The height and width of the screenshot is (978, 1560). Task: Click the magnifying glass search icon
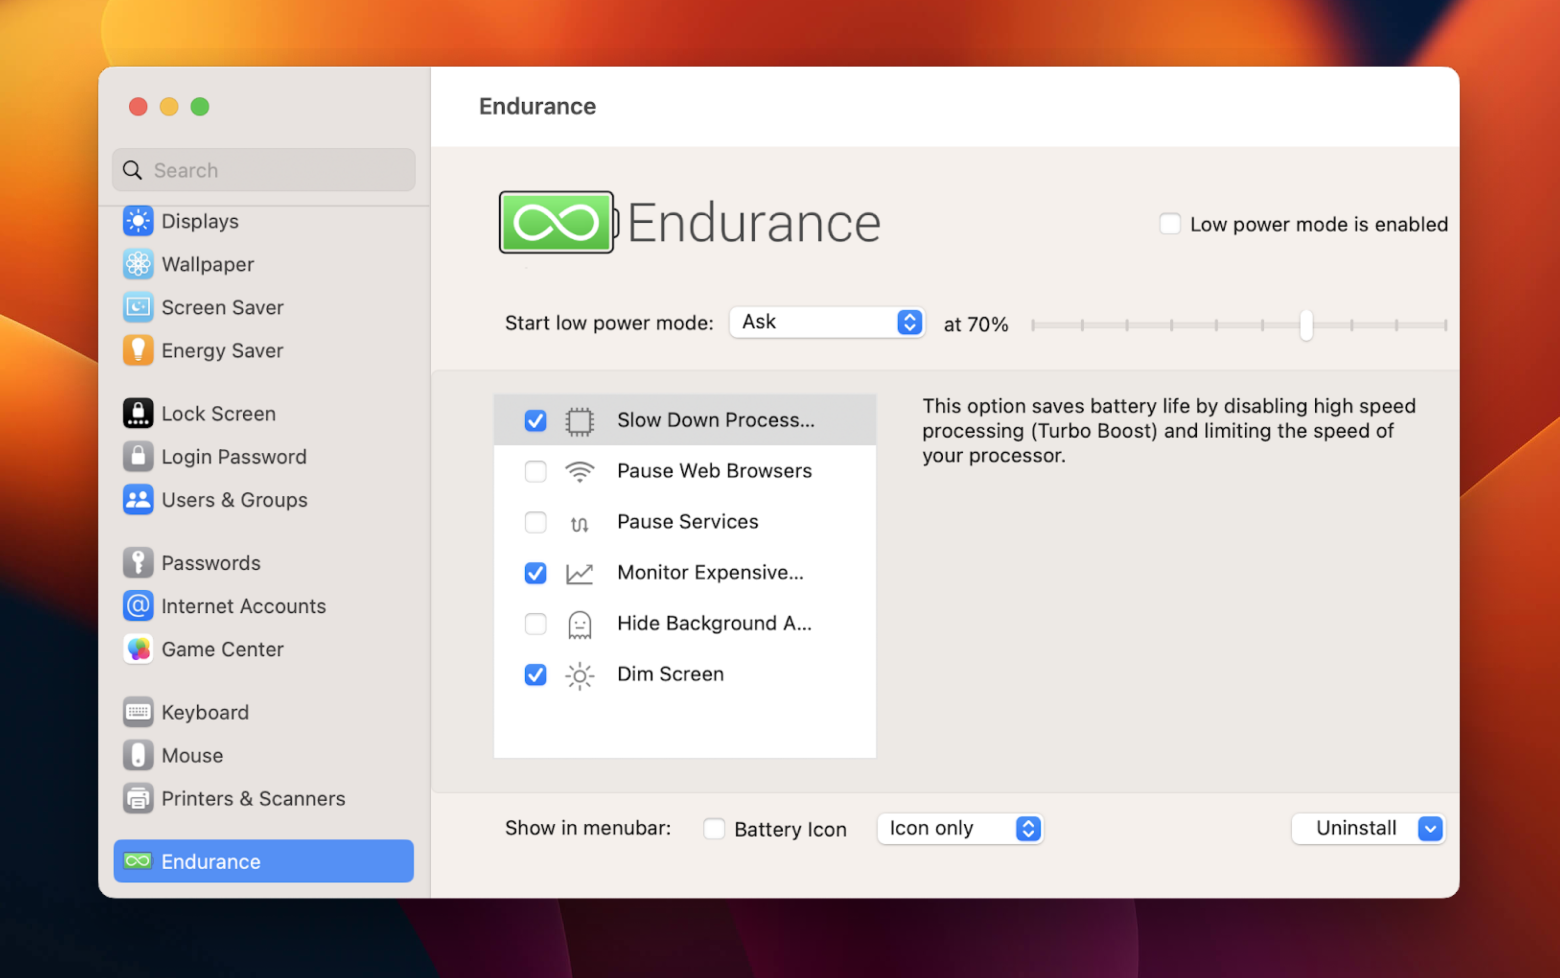(132, 170)
